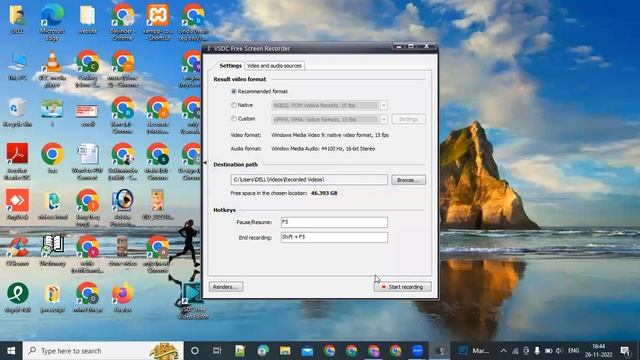Click the Browse button for destination path
Screen dimensions: 640x360
click(x=408, y=180)
